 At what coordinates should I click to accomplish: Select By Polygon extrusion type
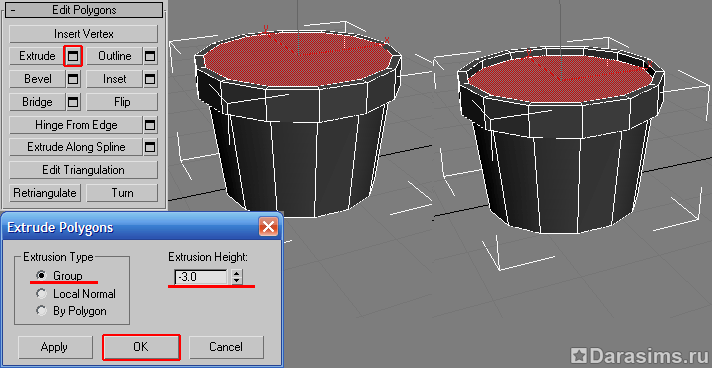pos(42,311)
